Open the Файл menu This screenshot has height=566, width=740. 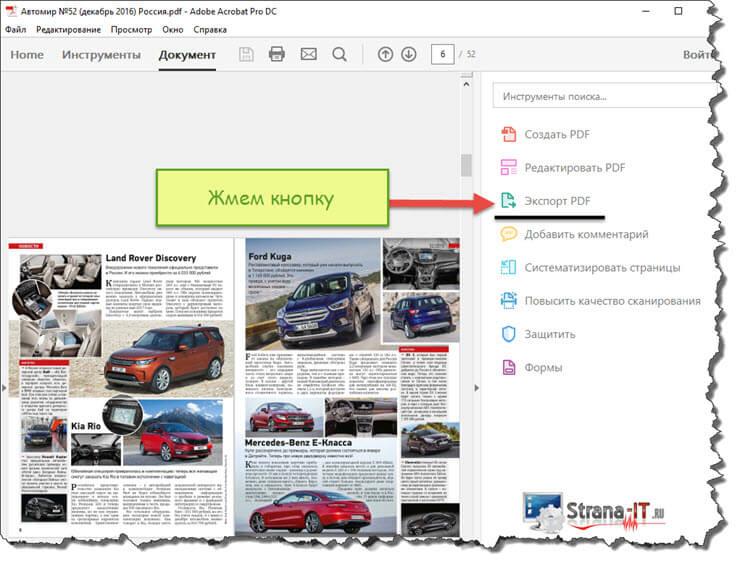(16, 29)
